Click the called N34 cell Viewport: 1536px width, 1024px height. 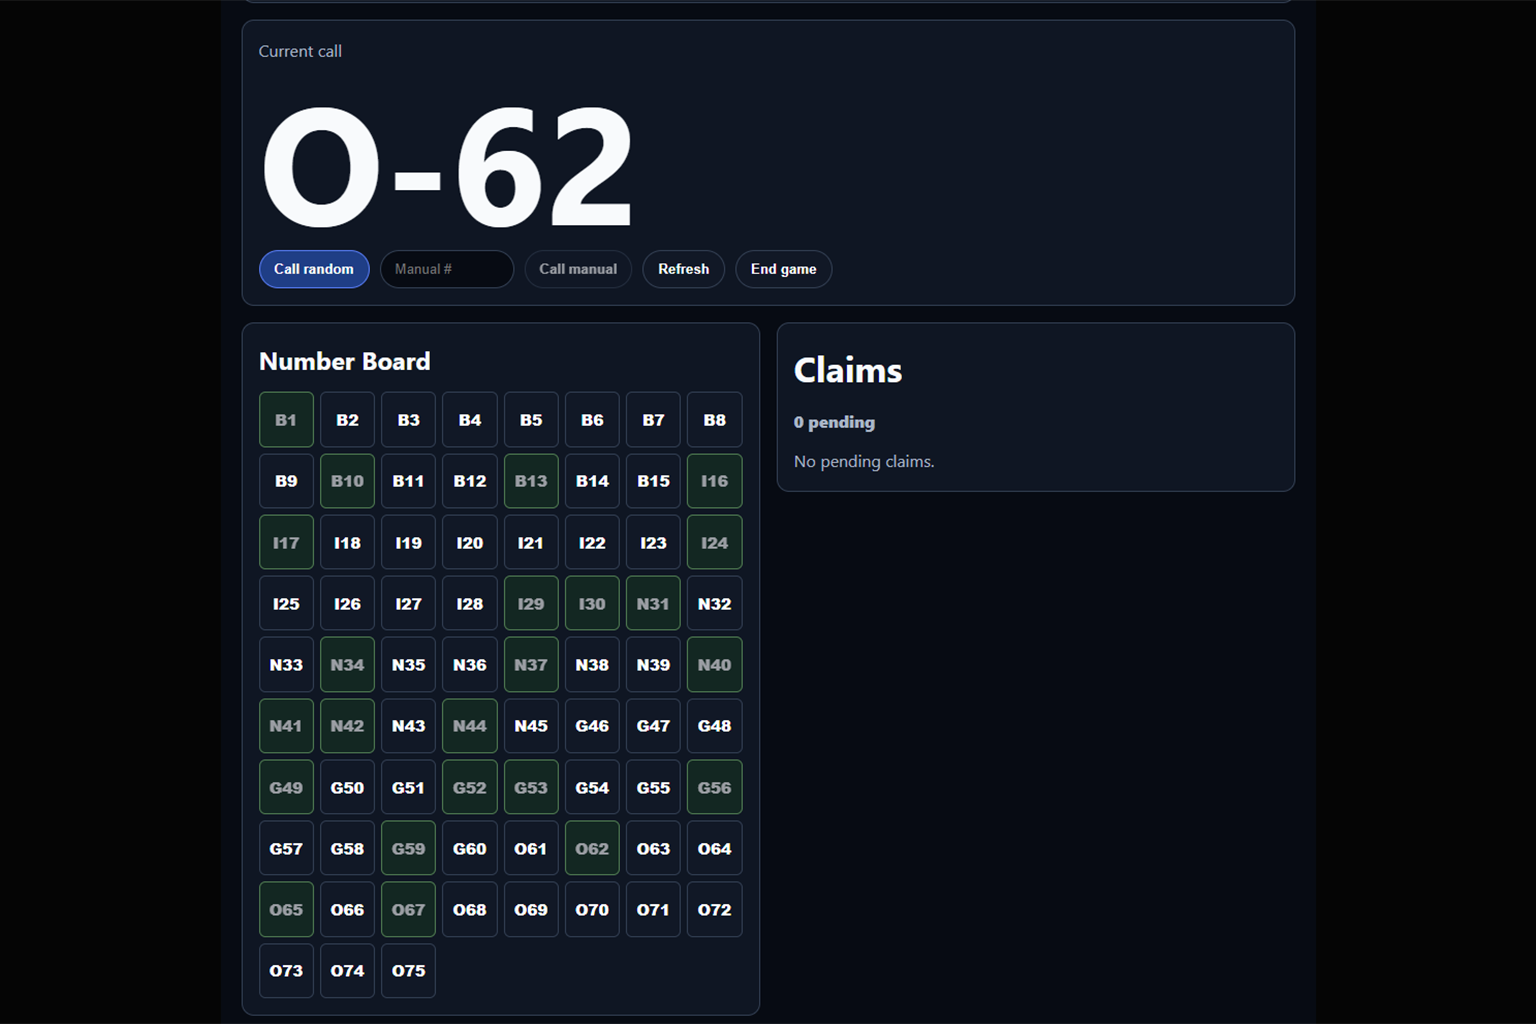(x=347, y=664)
